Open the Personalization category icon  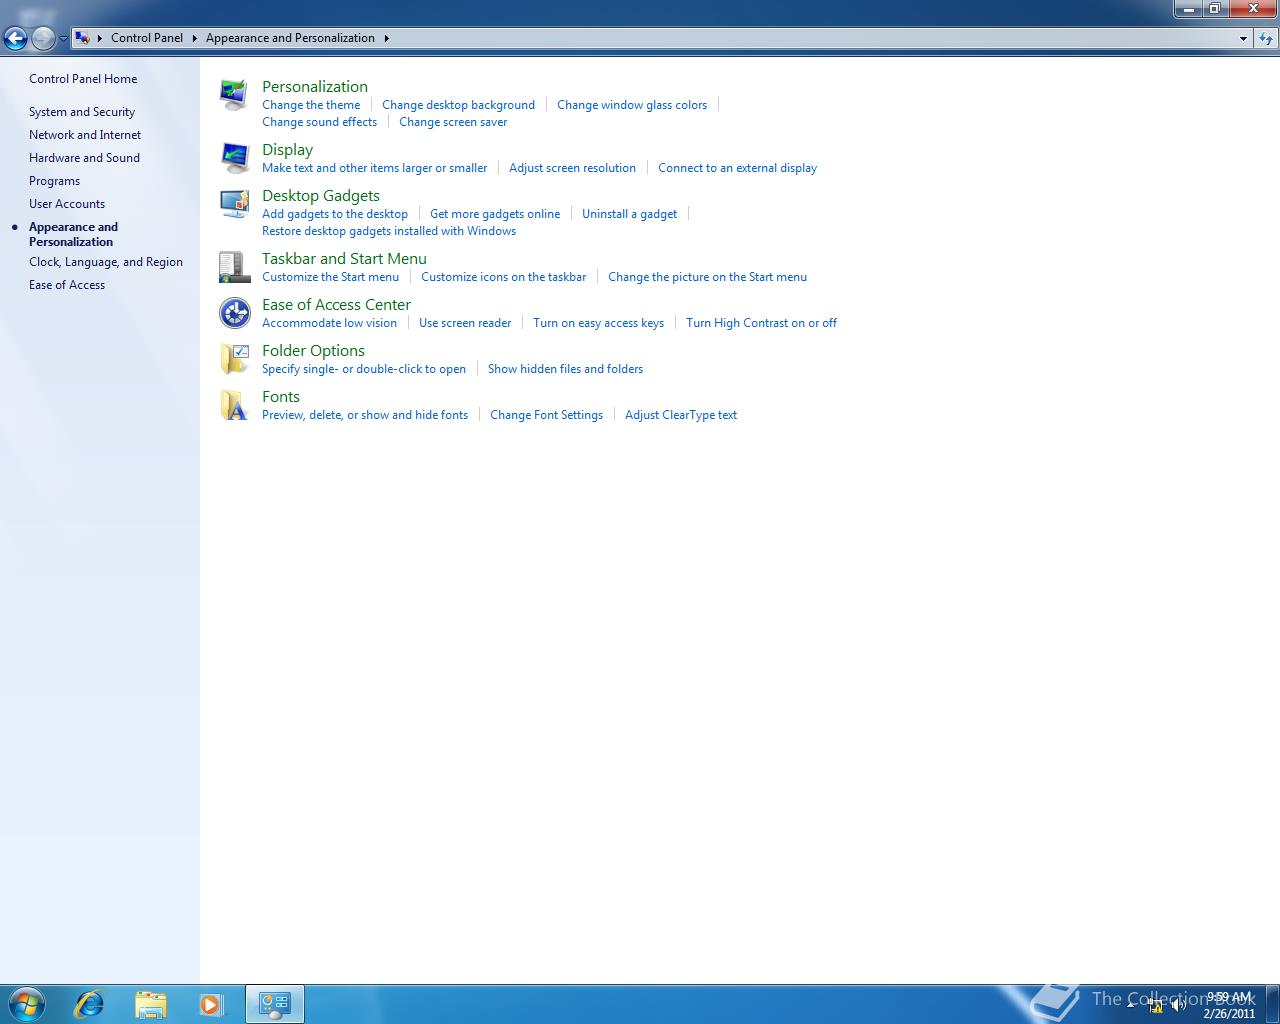(234, 95)
